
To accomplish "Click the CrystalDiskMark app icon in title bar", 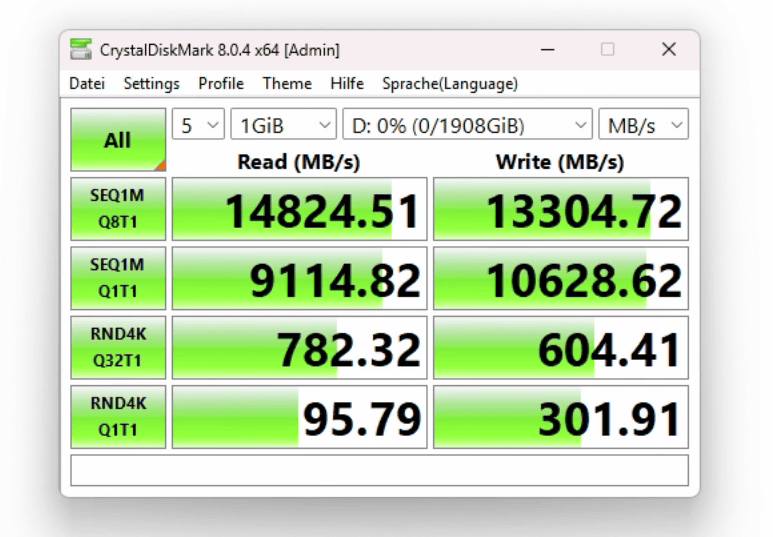I will pyautogui.click(x=81, y=49).
